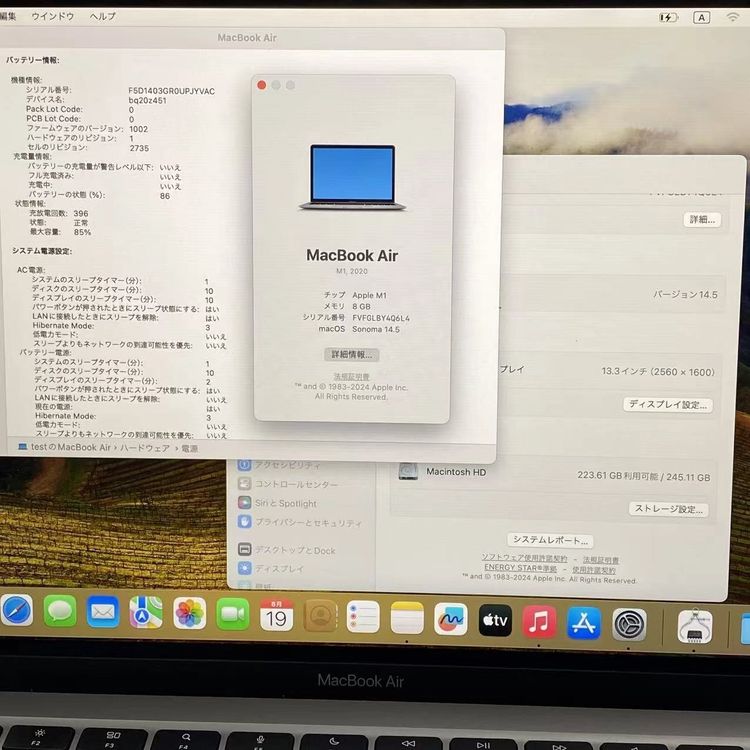The width and height of the screenshot is (750, 750).
Task: Click ストレージ設定... button
Action: pyautogui.click(x=668, y=509)
